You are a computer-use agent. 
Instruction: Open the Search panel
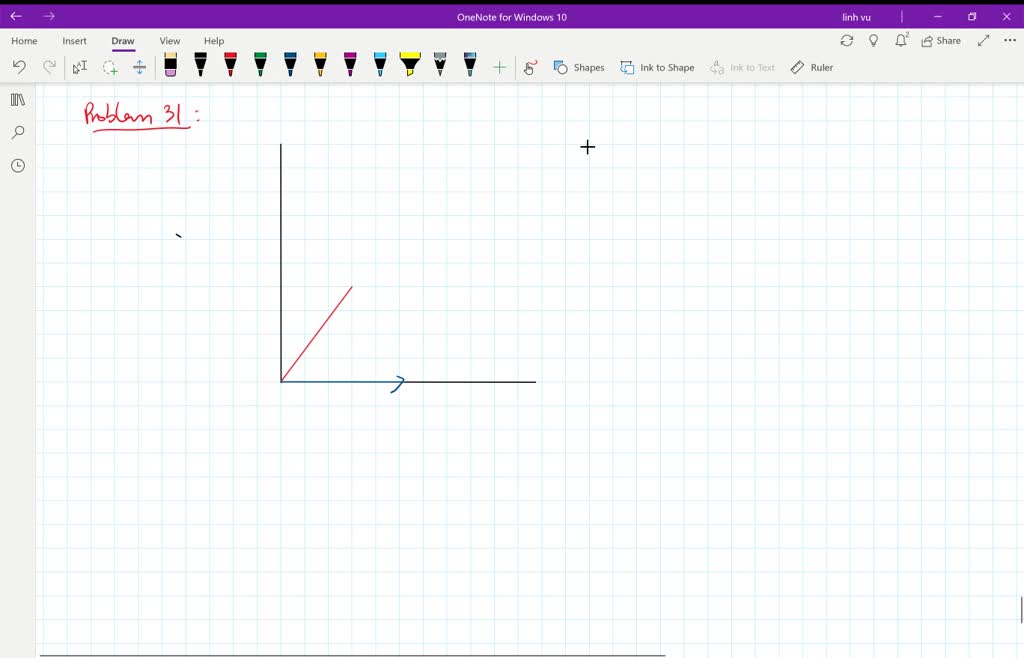pyautogui.click(x=17, y=132)
